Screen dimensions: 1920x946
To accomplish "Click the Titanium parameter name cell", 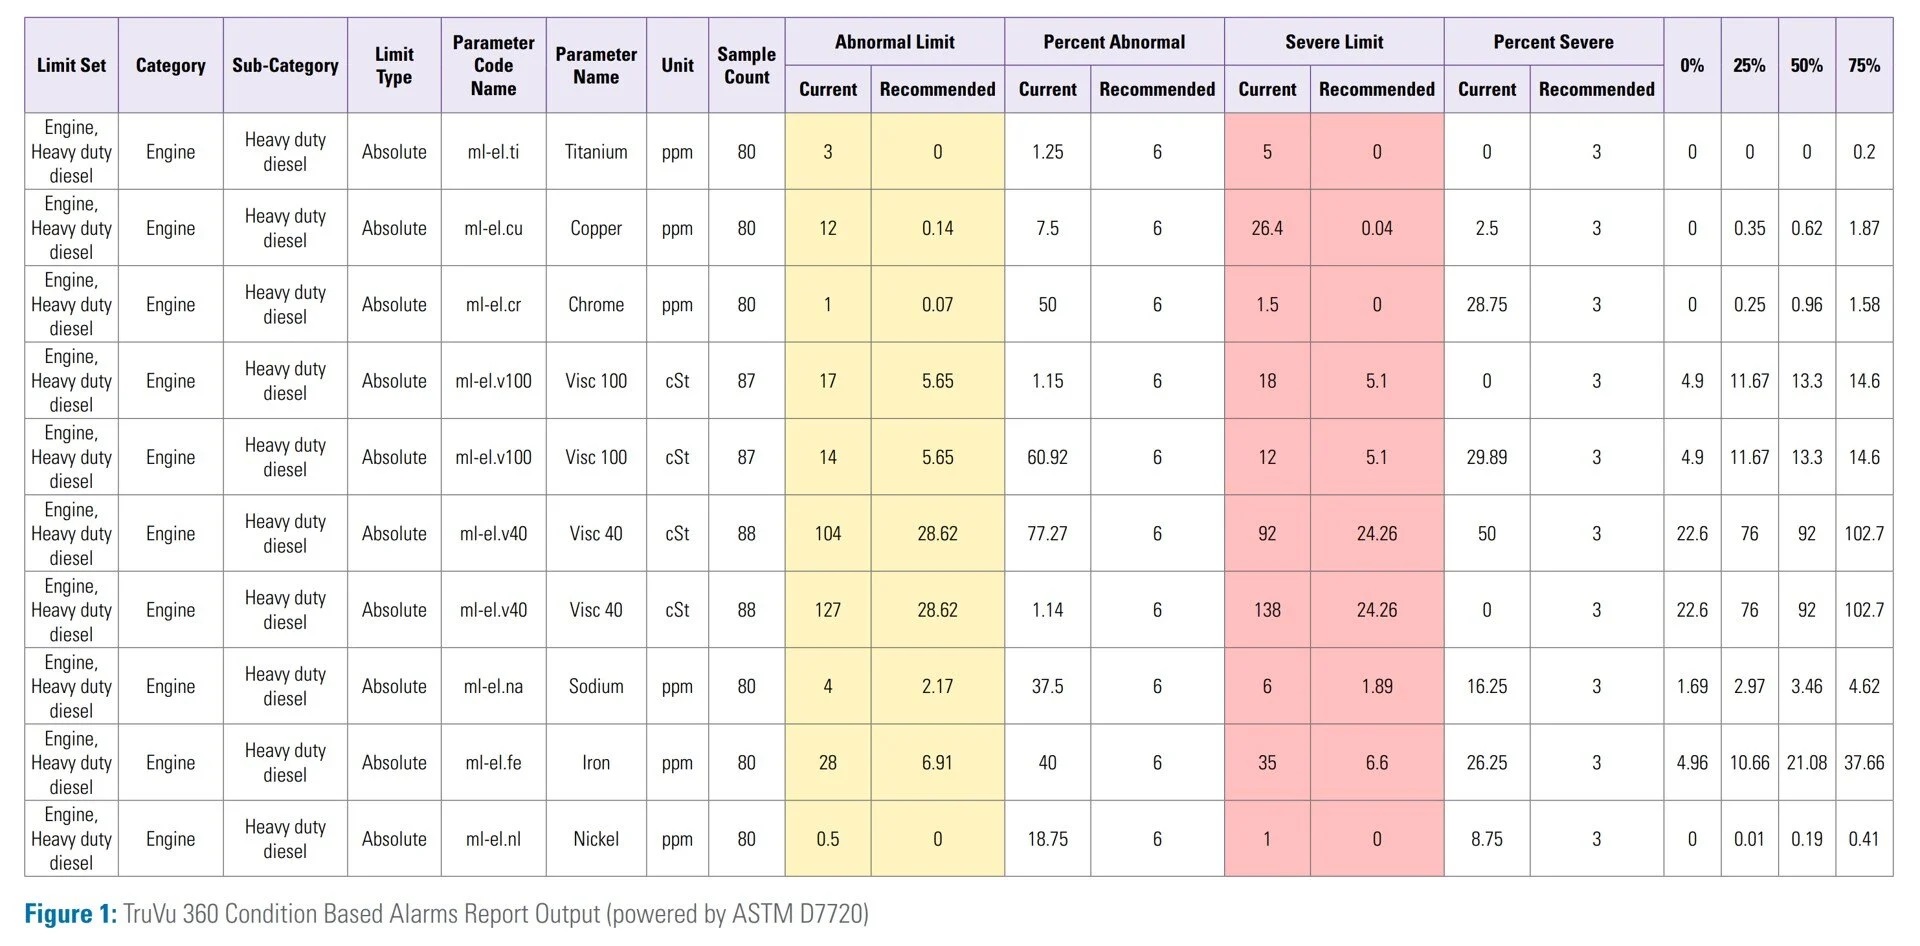I will tap(596, 152).
